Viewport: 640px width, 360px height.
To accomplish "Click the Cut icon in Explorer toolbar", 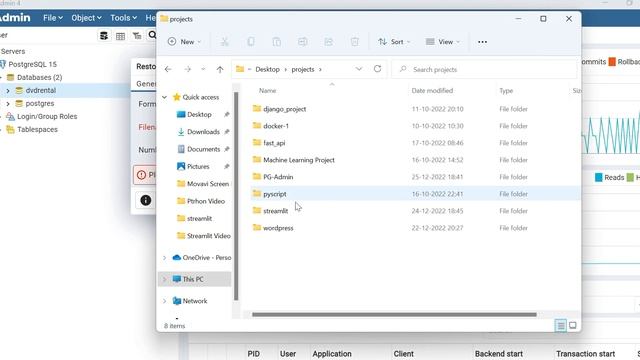I will pos(224,42).
